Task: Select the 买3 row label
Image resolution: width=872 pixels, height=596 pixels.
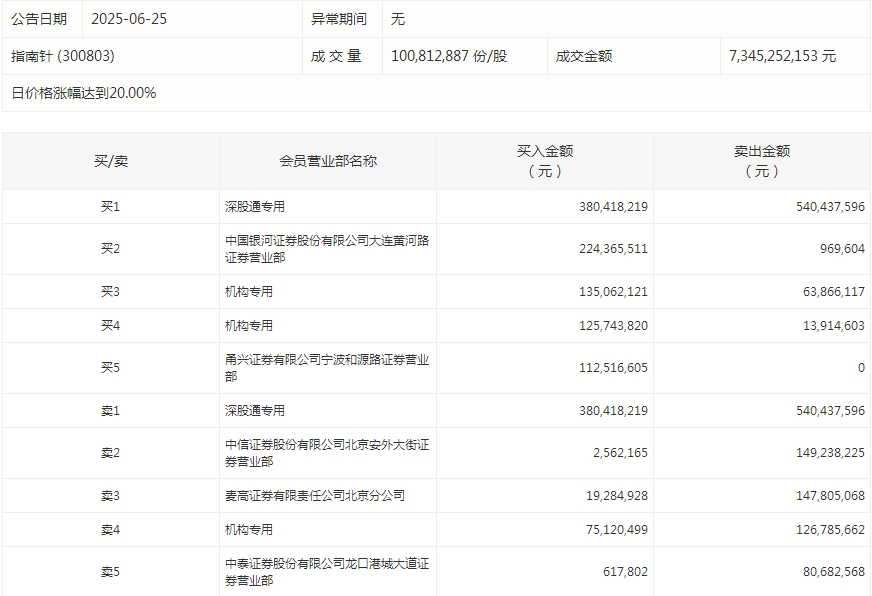Action: point(110,292)
